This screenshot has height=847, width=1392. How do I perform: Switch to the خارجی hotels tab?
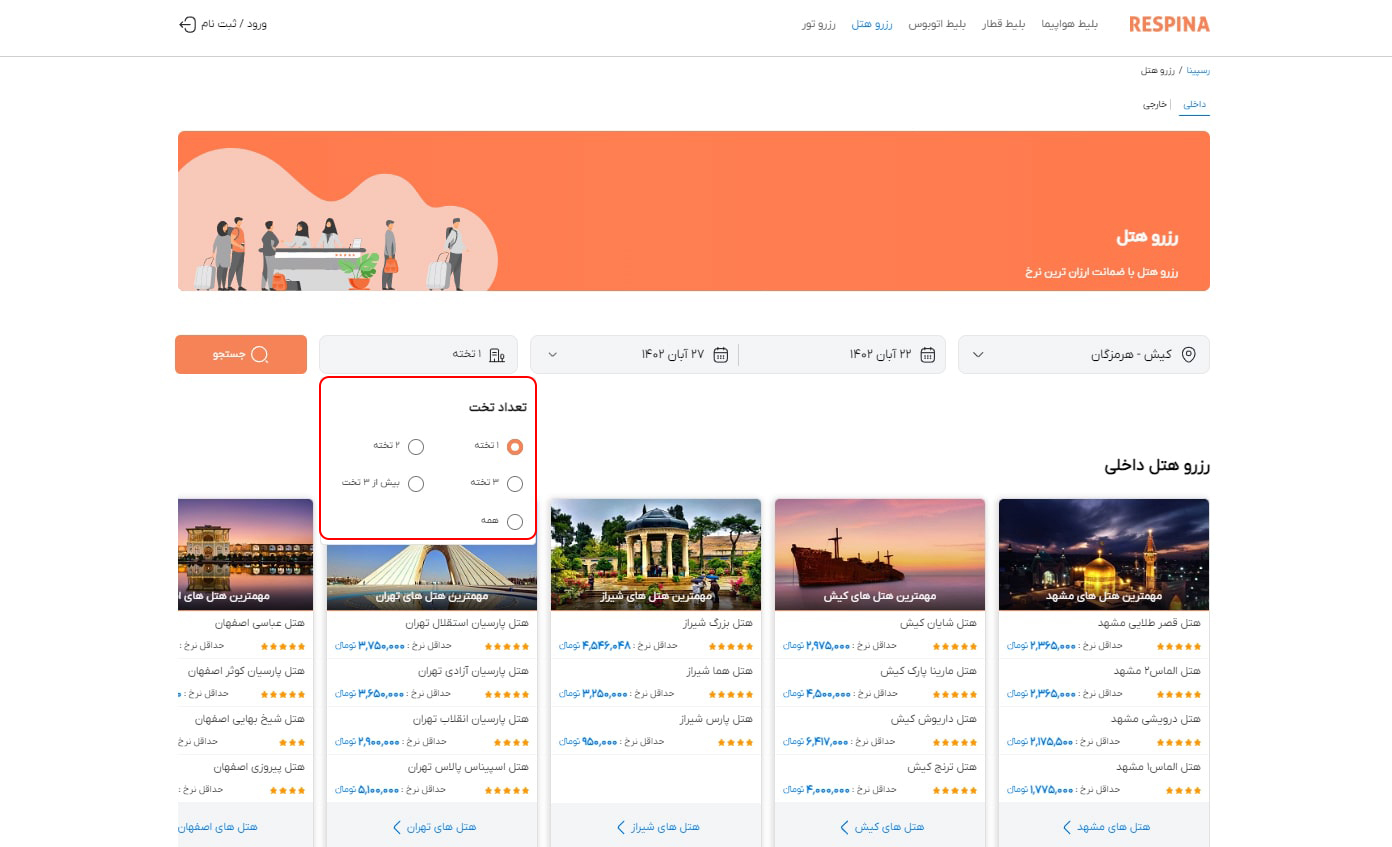point(1155,104)
